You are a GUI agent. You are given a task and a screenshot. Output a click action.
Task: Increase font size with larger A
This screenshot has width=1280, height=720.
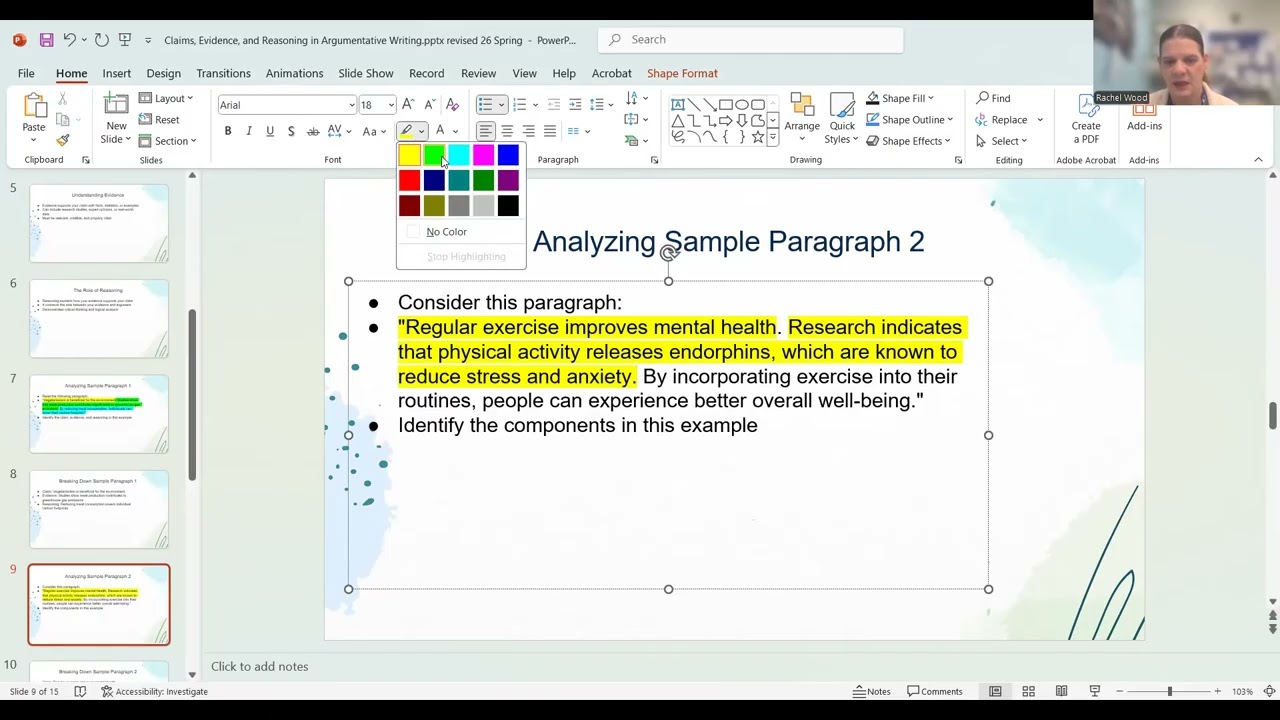point(408,105)
